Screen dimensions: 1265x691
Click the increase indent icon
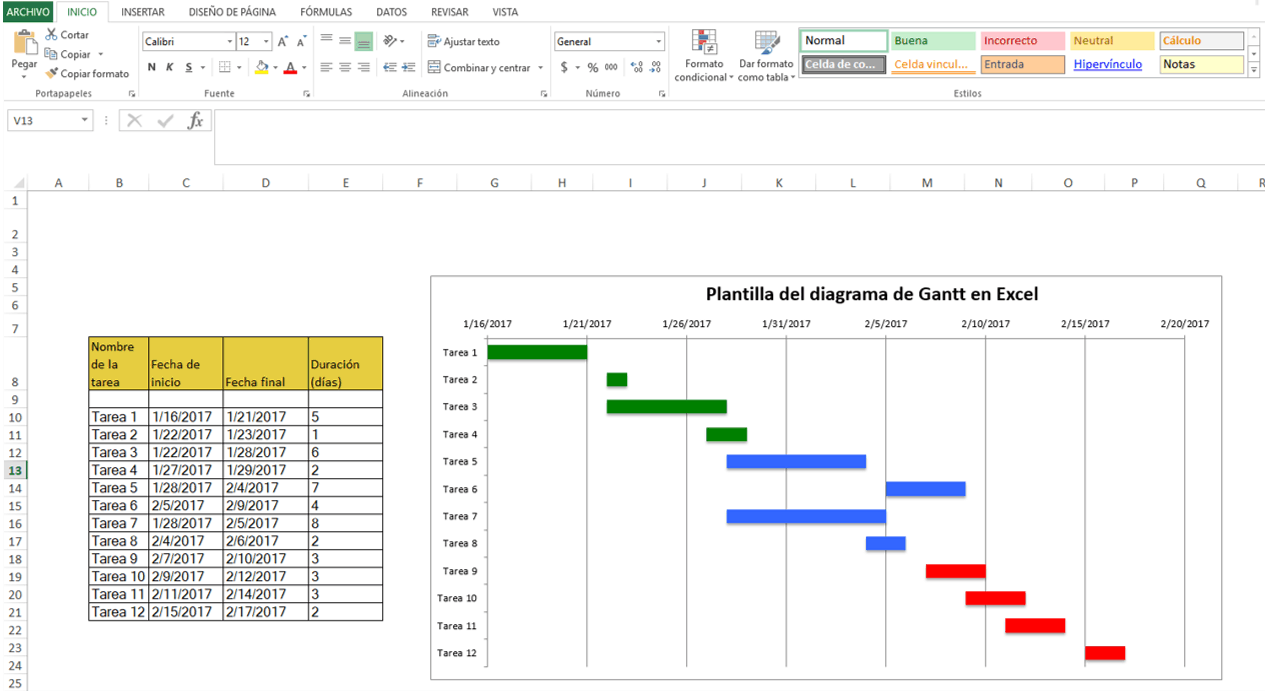[408, 67]
